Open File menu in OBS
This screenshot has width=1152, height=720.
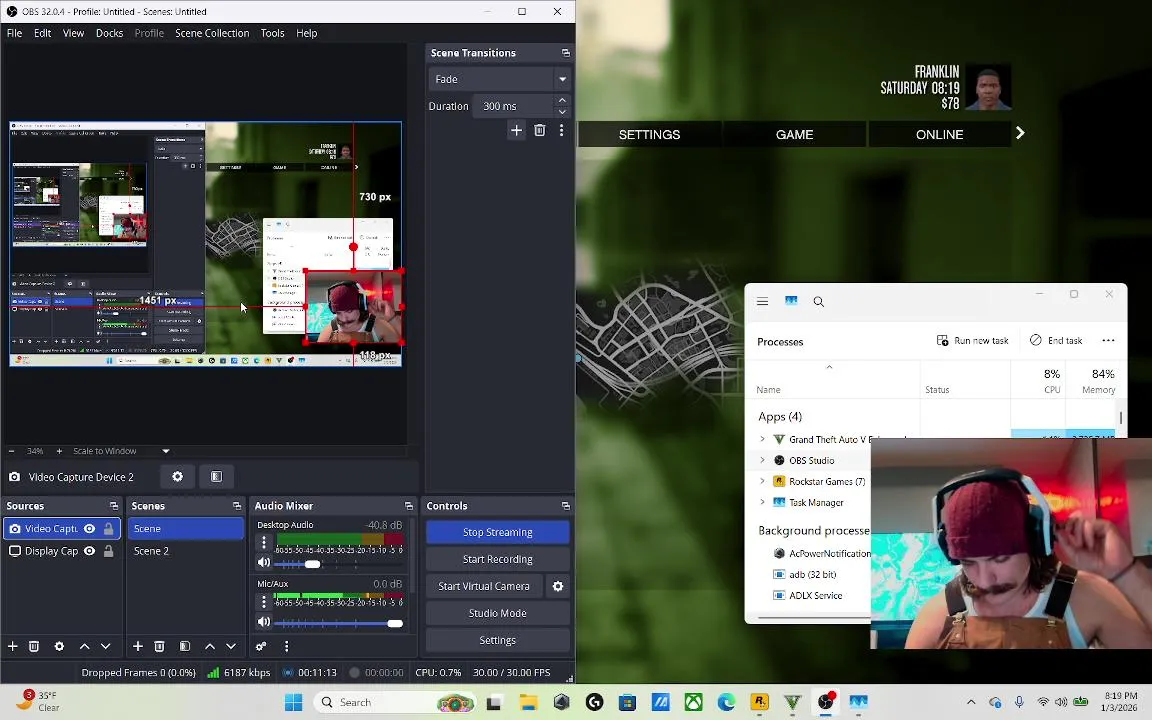click(15, 33)
